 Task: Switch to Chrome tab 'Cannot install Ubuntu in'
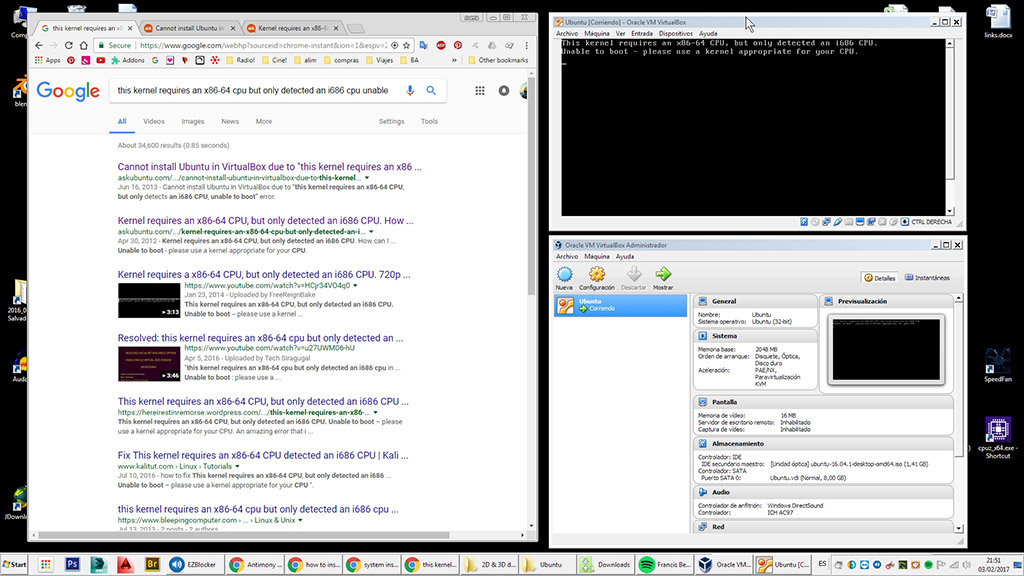click(189, 28)
